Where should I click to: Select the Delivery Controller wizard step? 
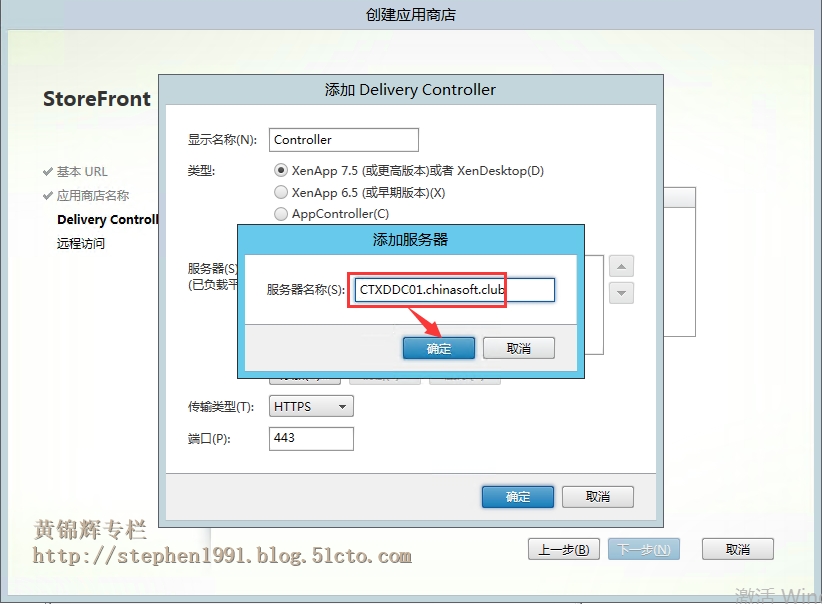(107, 220)
